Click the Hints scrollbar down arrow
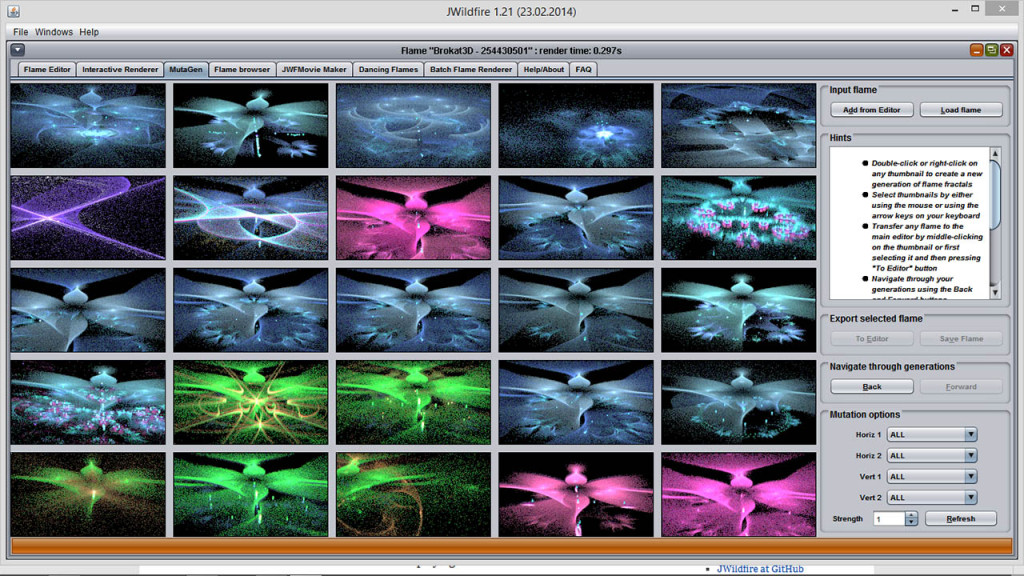The height and width of the screenshot is (576, 1024). 995,293
